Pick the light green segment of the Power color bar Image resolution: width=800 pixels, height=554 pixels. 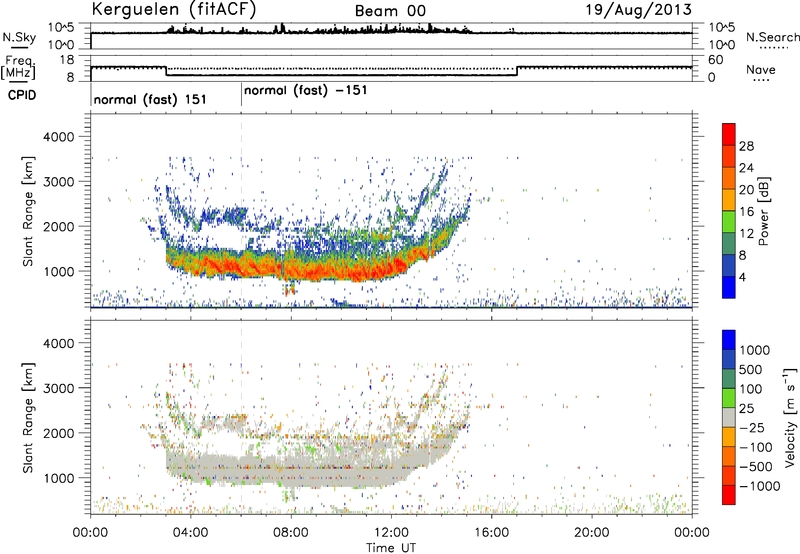pyautogui.click(x=729, y=222)
